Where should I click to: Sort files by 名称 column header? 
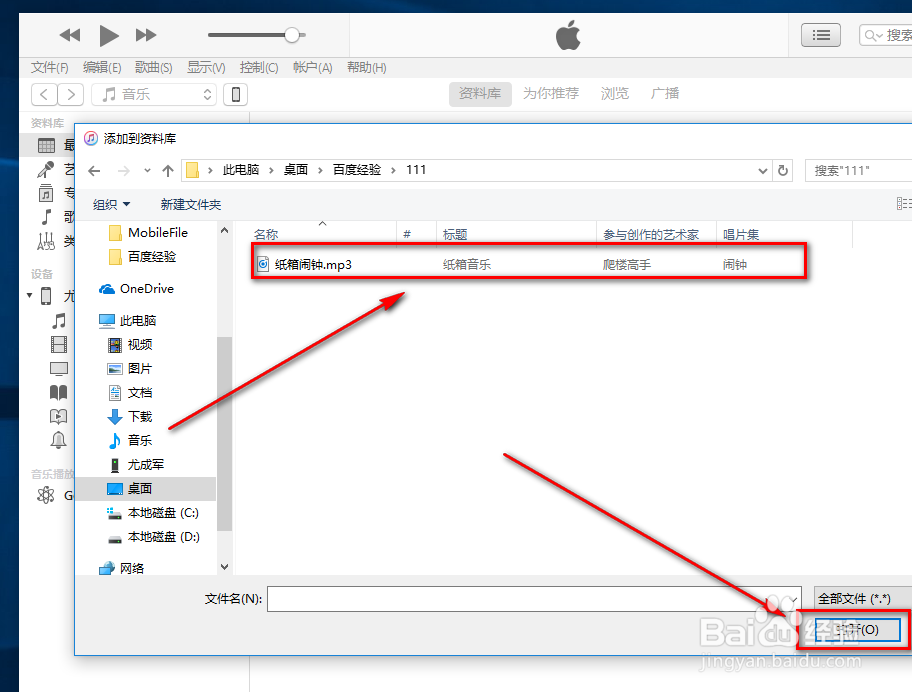pos(266,234)
